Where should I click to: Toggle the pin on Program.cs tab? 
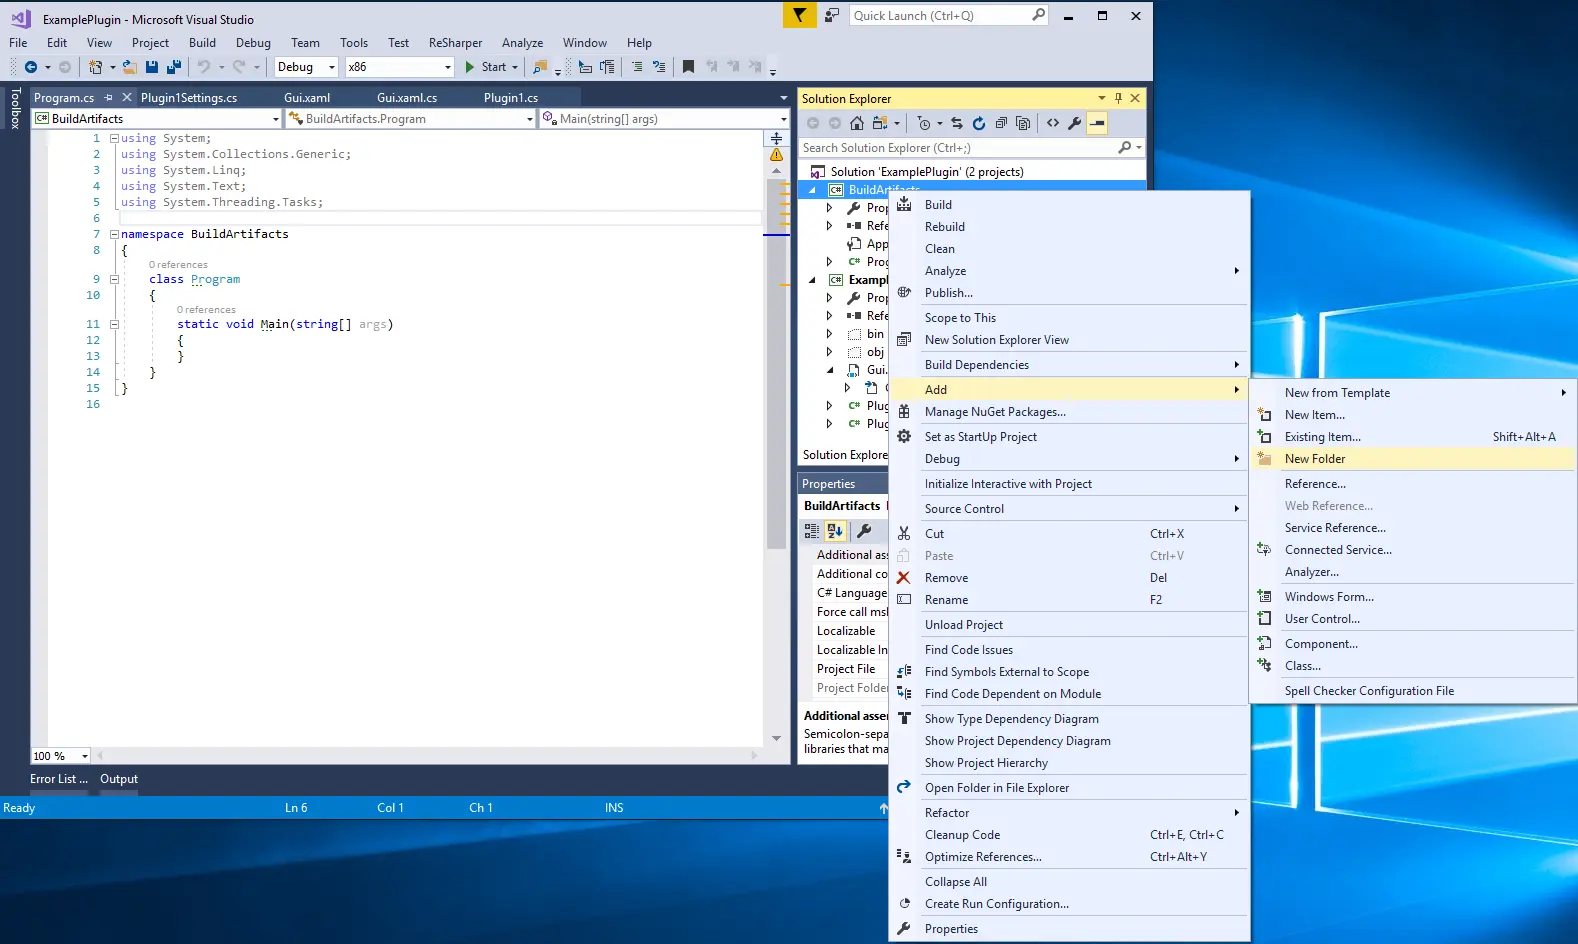click(108, 97)
